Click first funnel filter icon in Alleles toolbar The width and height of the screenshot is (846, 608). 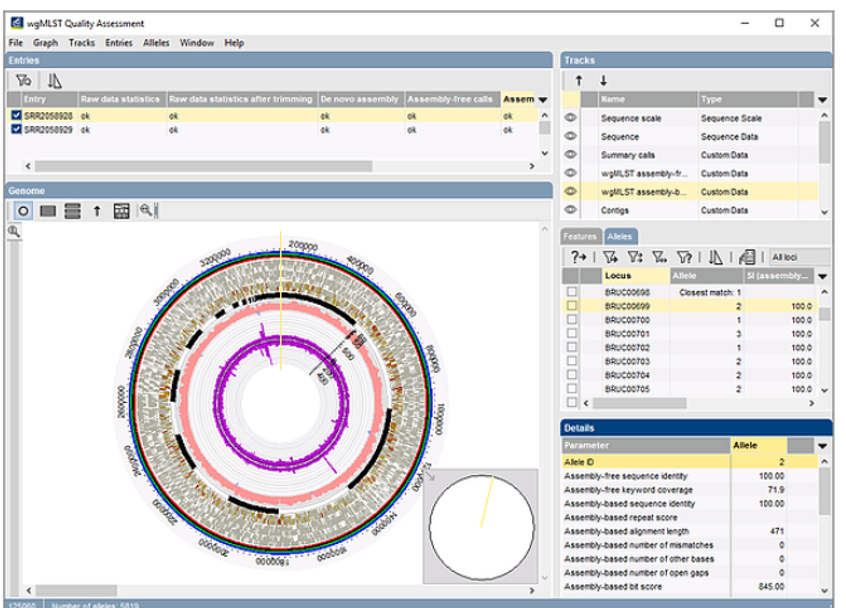(610, 257)
